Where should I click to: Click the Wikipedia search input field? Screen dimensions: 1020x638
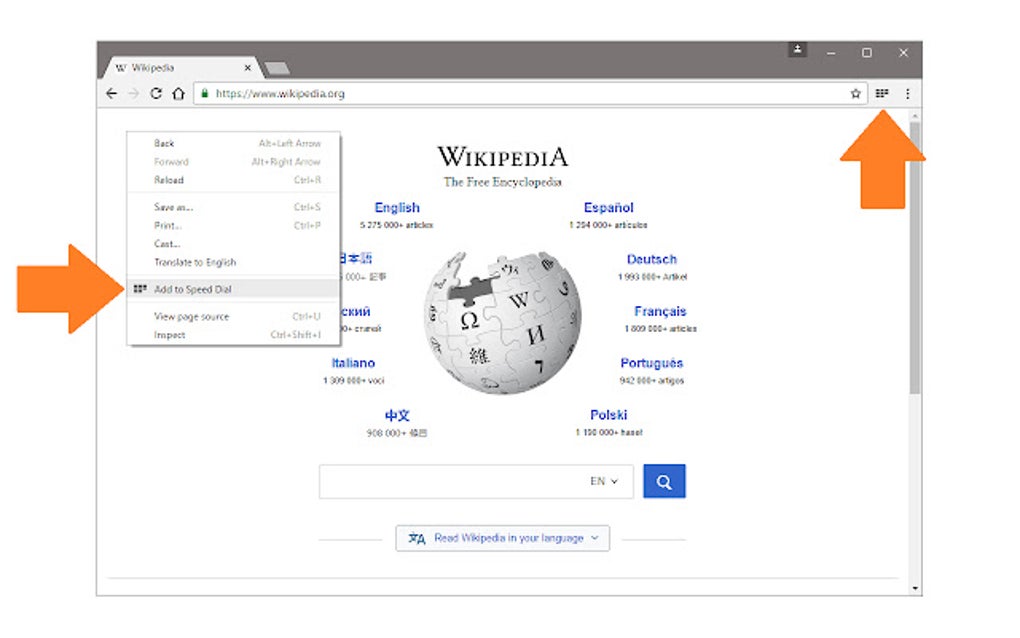tap(452, 481)
